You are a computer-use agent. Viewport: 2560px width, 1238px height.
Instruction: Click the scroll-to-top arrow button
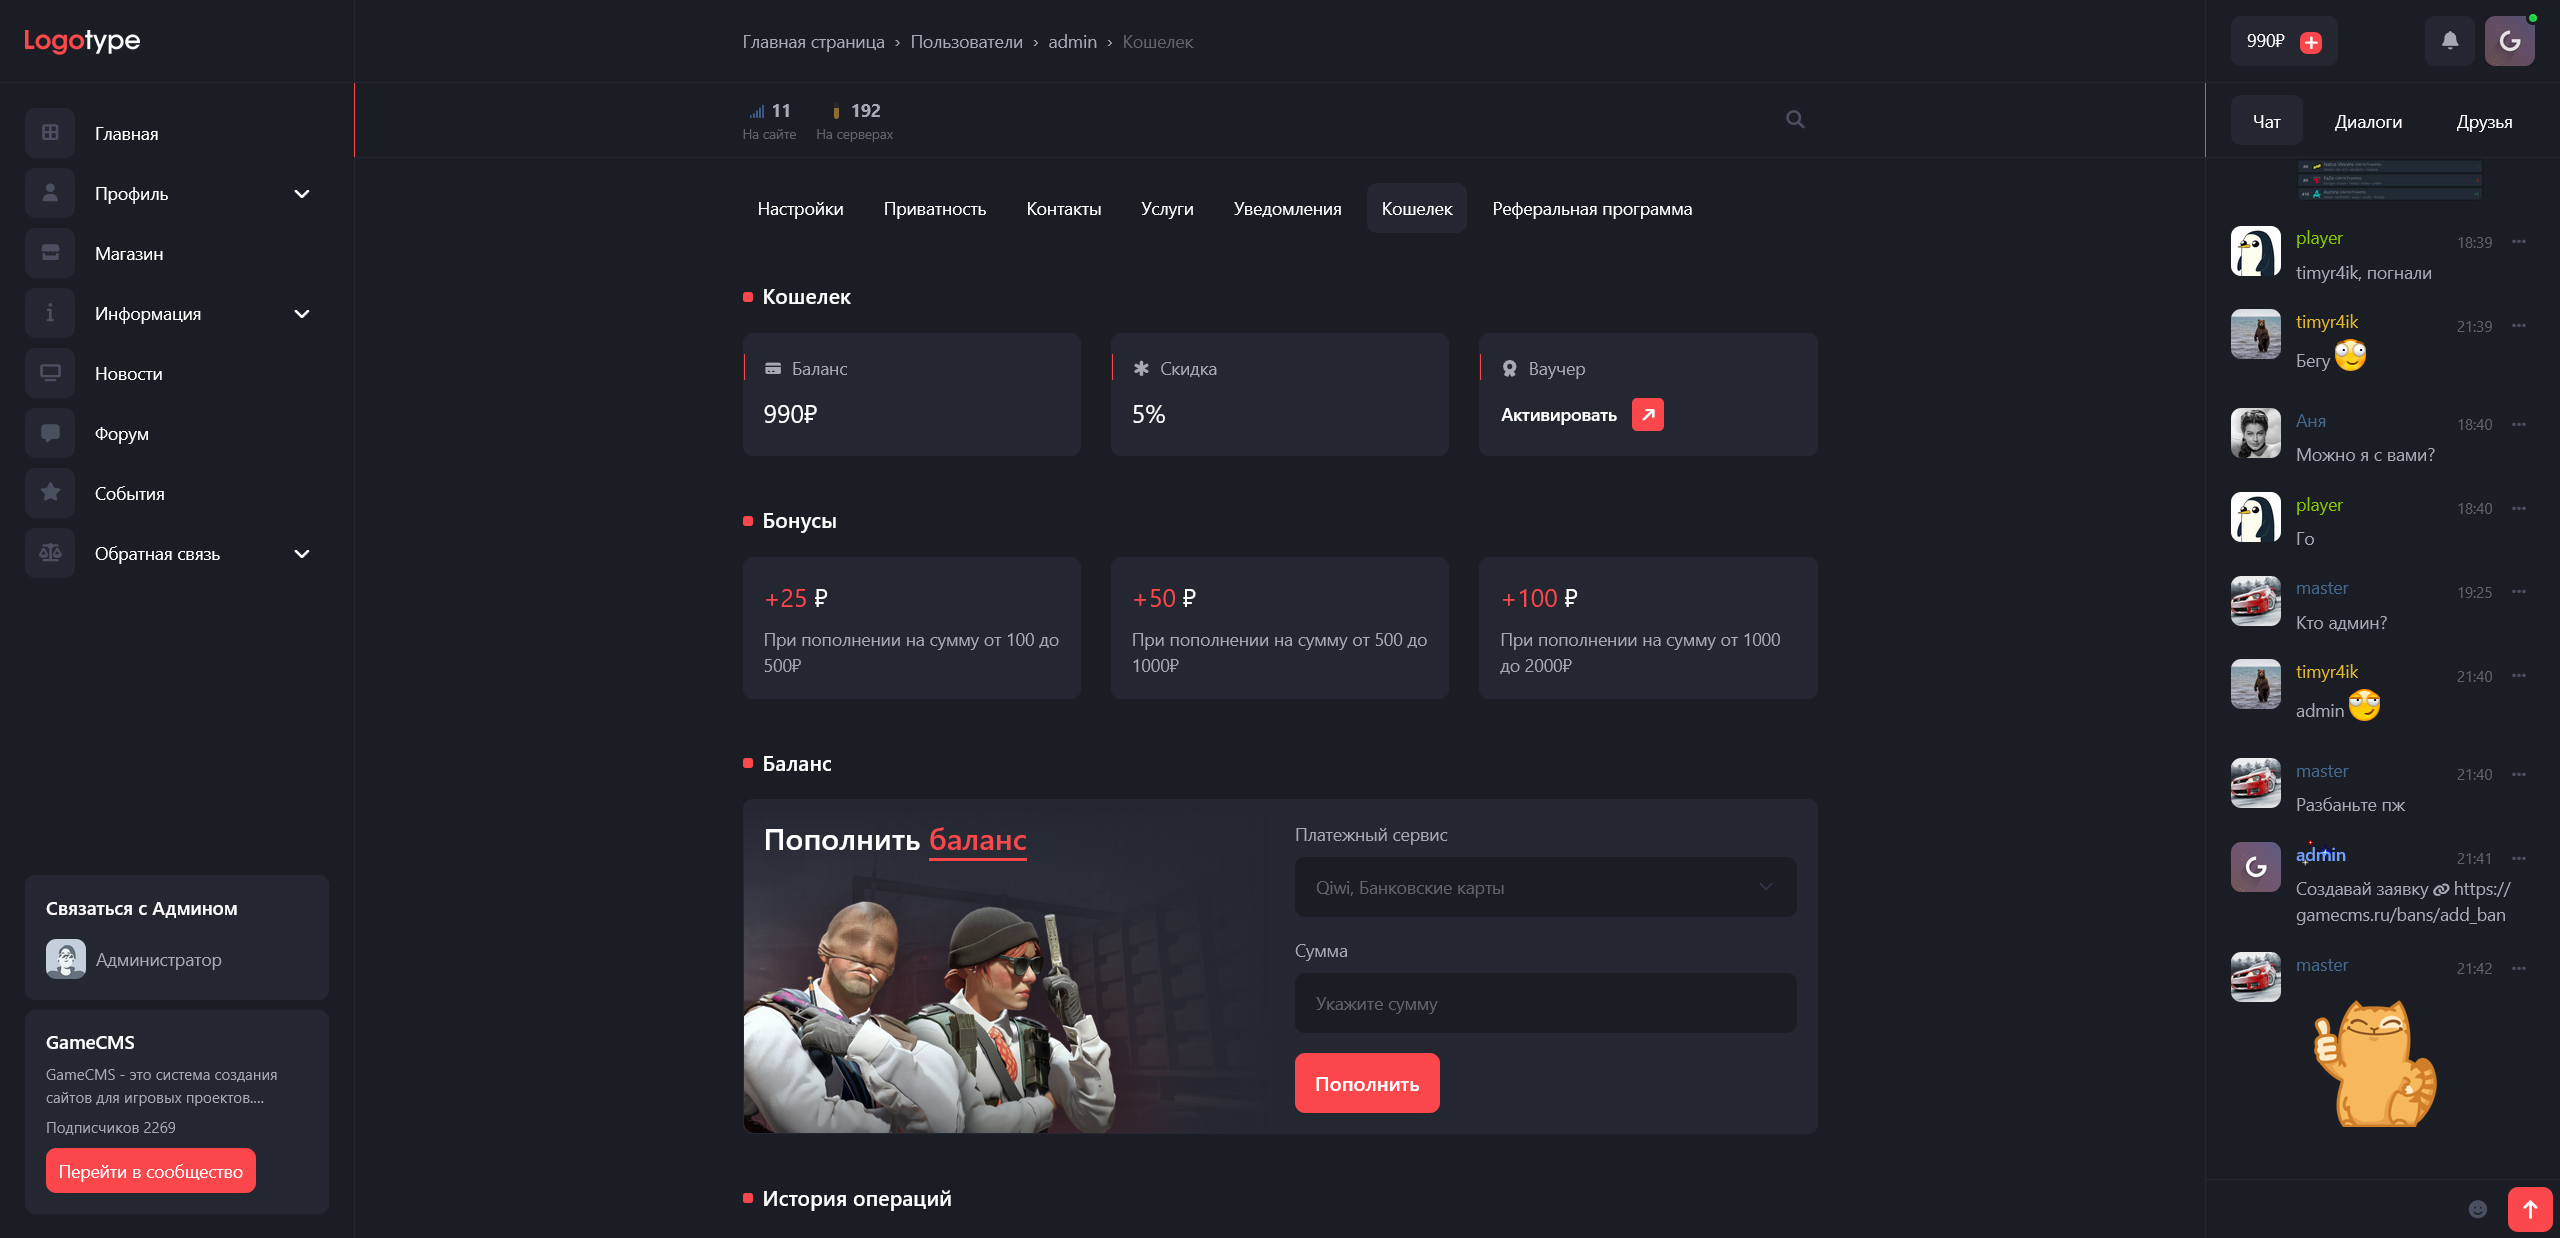[2530, 1210]
